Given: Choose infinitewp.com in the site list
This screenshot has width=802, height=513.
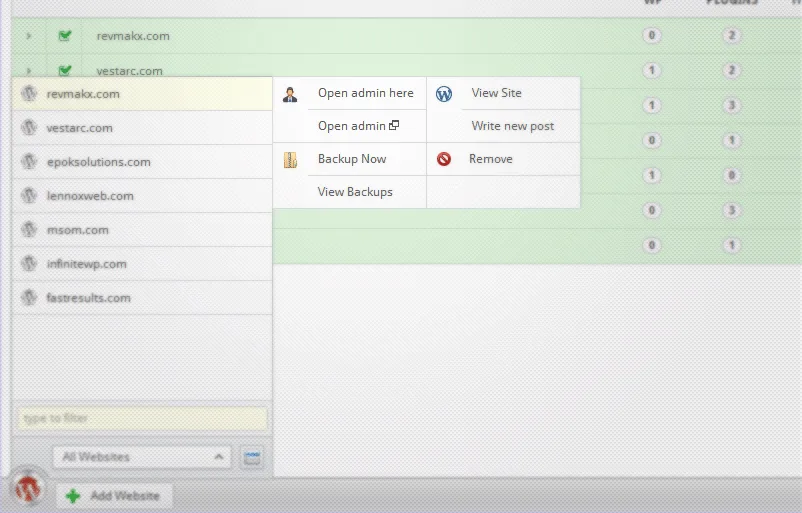Looking at the screenshot, I should coord(142,264).
